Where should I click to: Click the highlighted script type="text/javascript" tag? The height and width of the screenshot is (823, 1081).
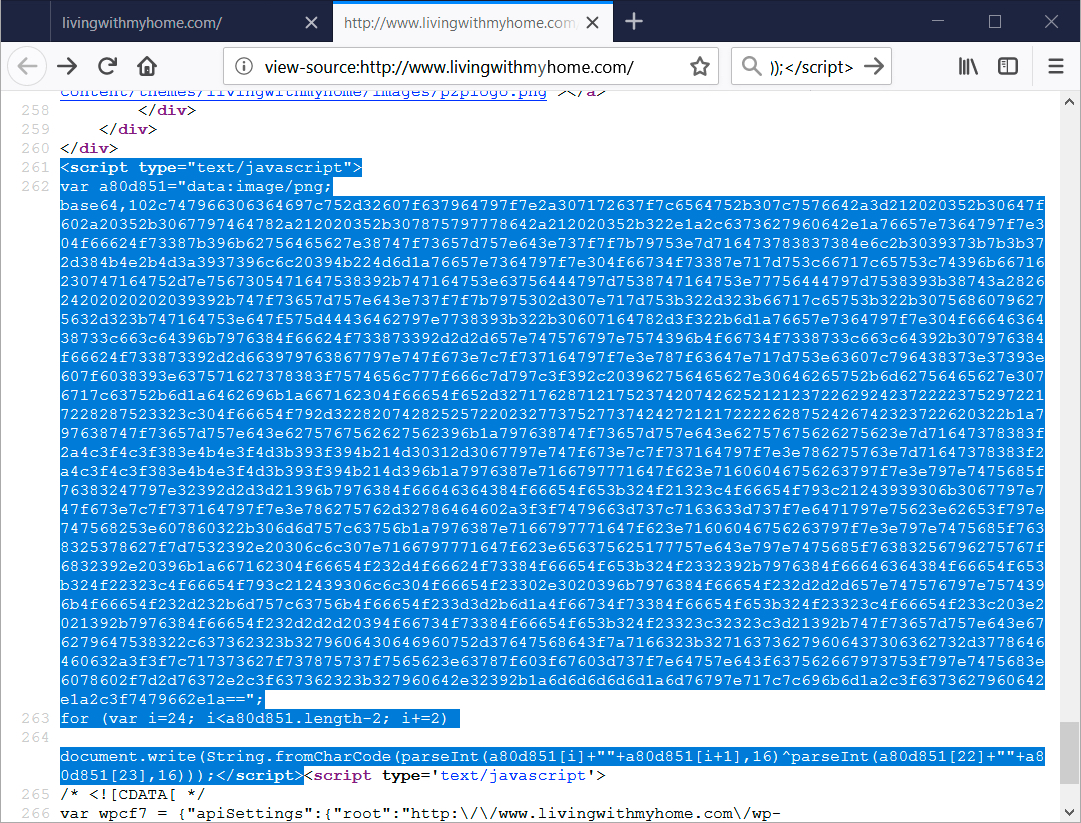point(210,167)
